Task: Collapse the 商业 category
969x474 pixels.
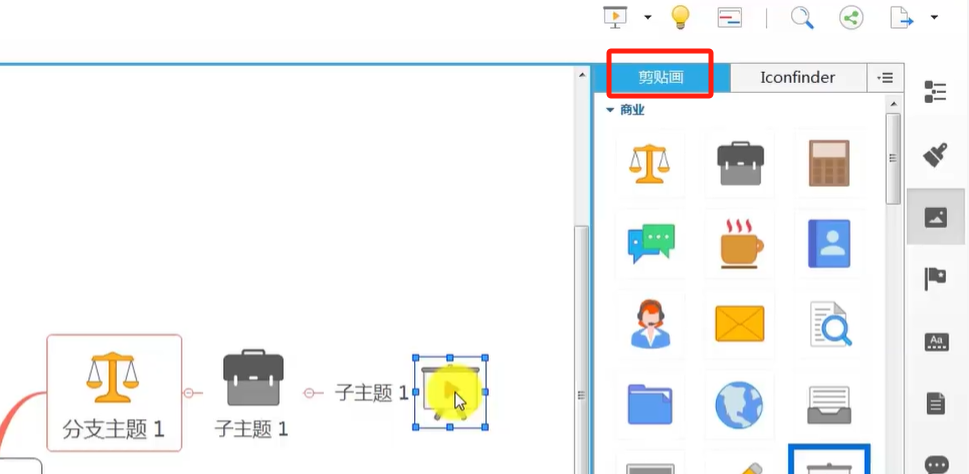Action: [610, 111]
